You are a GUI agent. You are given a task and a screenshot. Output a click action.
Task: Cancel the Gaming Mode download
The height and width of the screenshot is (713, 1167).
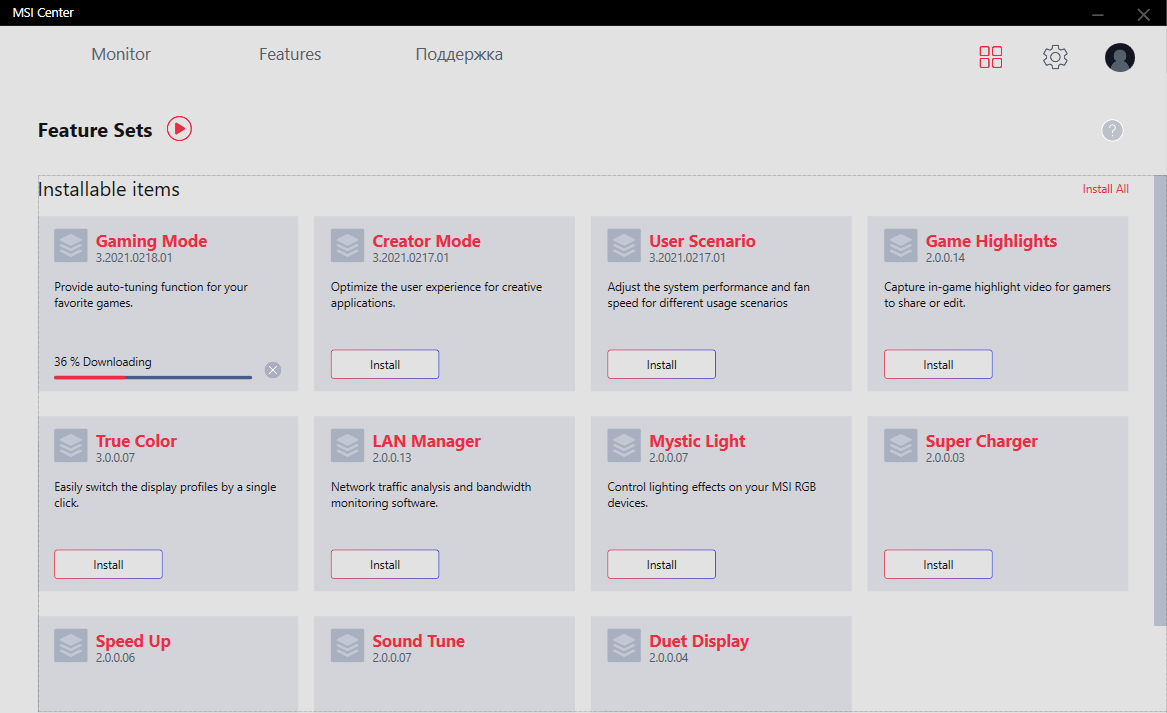tap(273, 370)
